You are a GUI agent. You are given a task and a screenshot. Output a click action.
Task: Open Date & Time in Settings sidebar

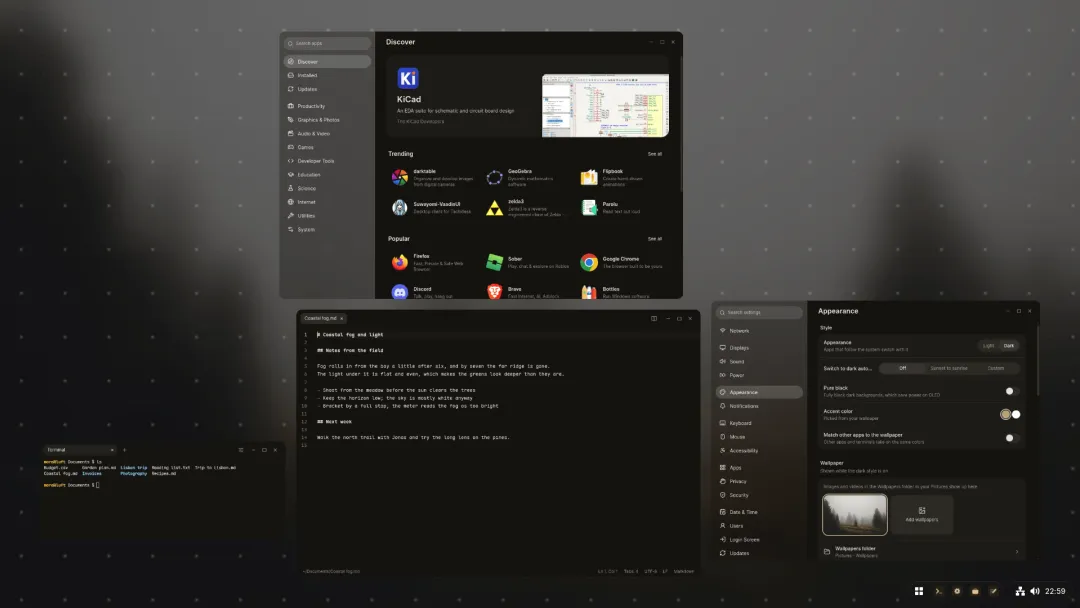pyautogui.click(x=759, y=512)
